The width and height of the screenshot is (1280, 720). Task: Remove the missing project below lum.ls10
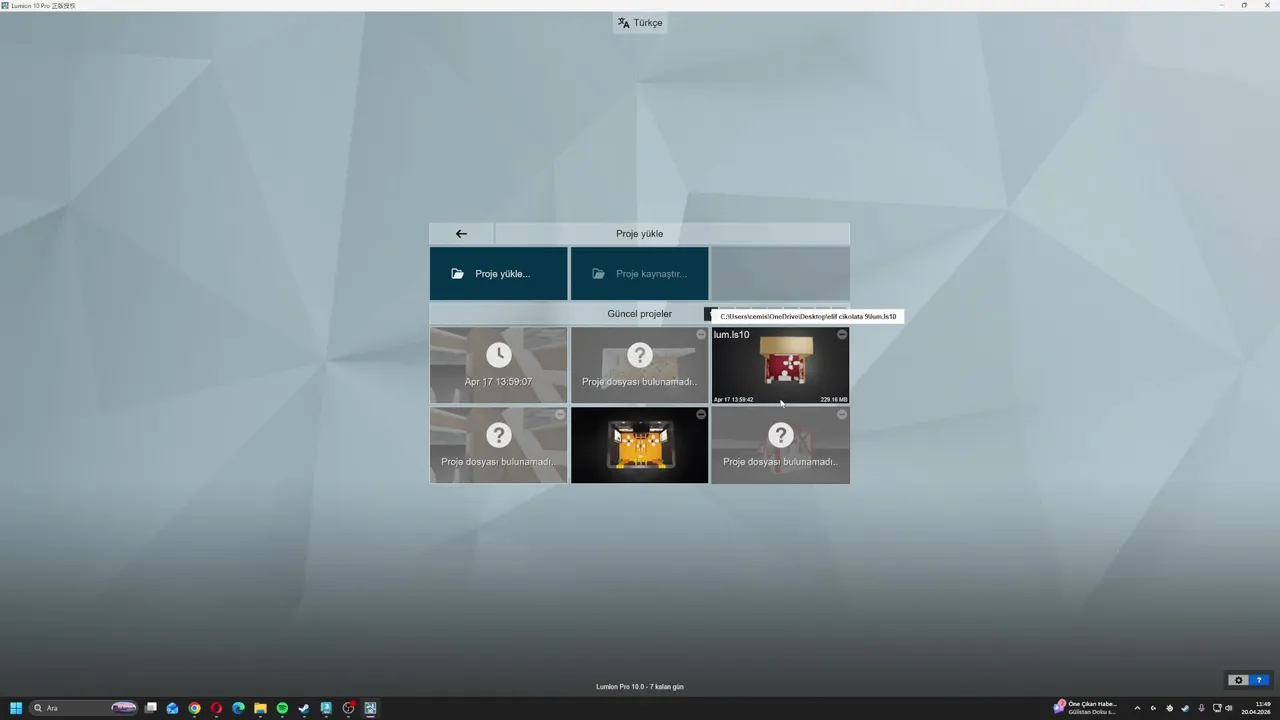tap(842, 414)
